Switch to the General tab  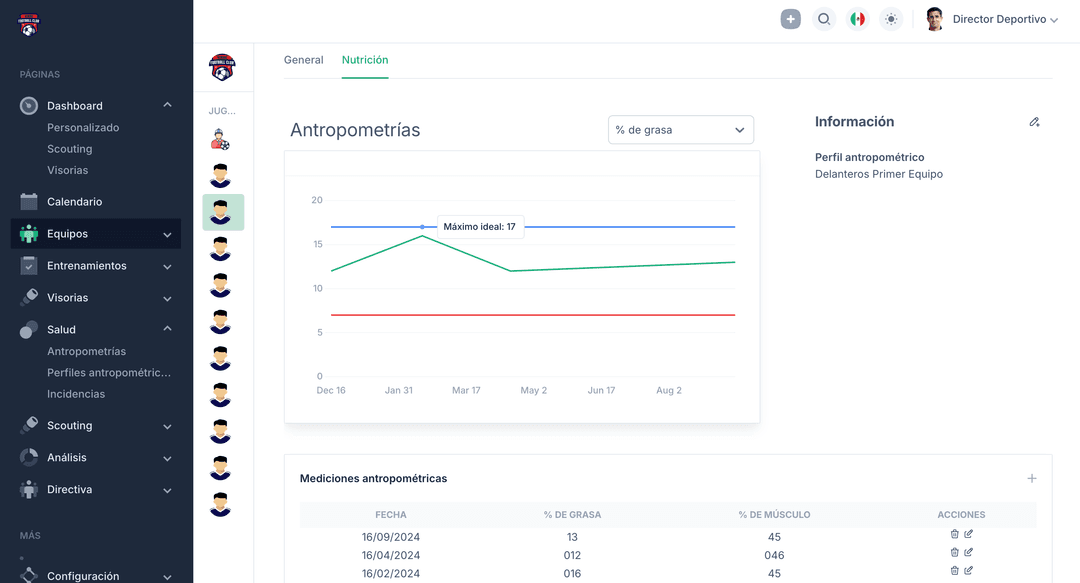point(303,60)
